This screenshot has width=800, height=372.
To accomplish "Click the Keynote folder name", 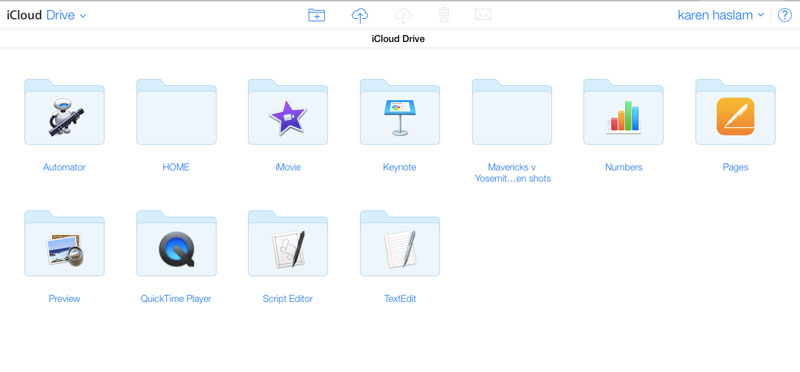I will [x=399, y=167].
